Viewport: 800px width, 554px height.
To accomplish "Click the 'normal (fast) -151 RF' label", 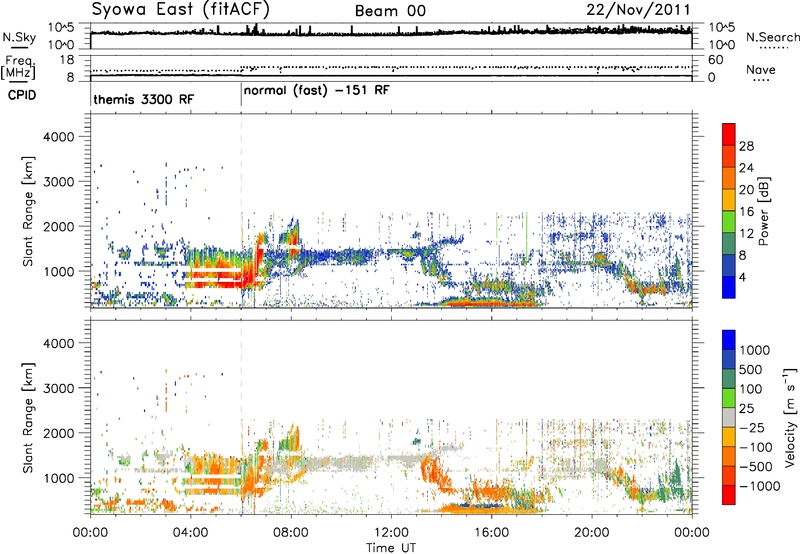I will pos(316,91).
